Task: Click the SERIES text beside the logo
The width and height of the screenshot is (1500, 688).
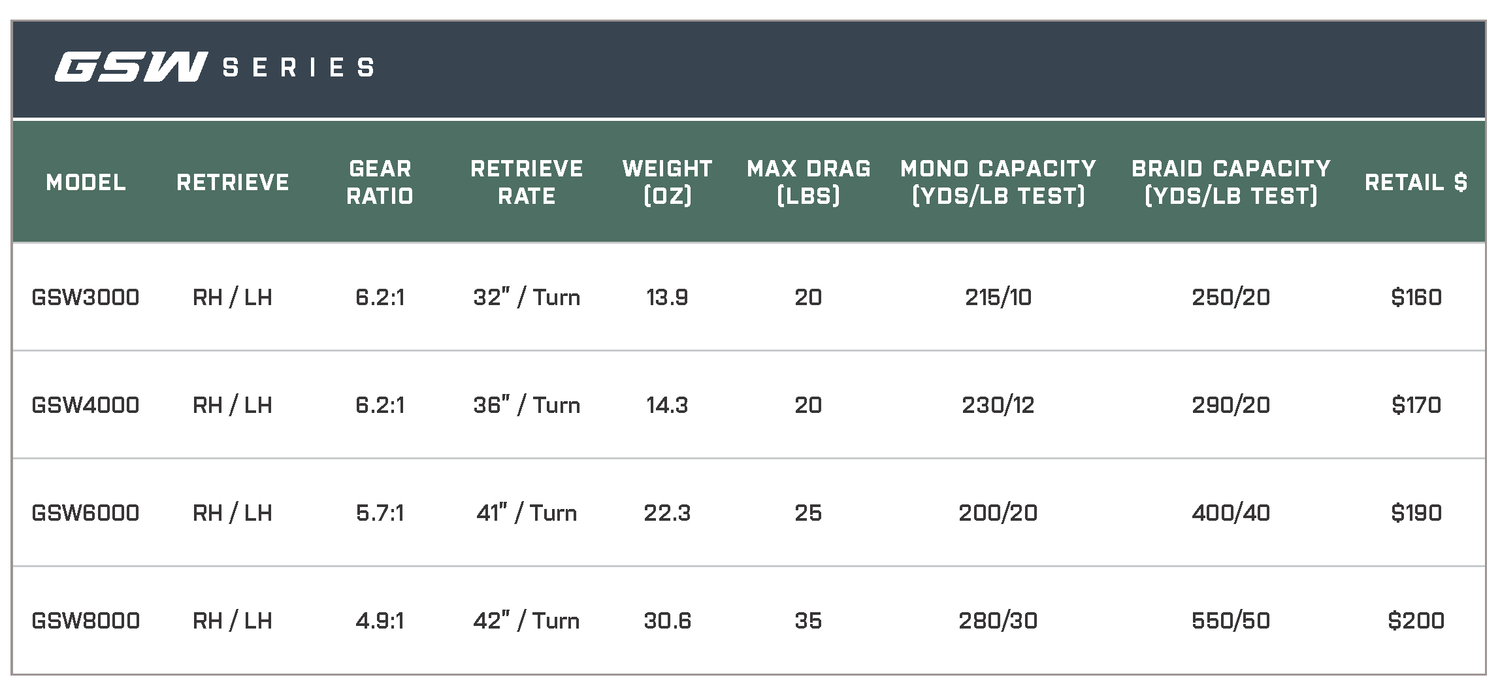Action: (x=298, y=68)
